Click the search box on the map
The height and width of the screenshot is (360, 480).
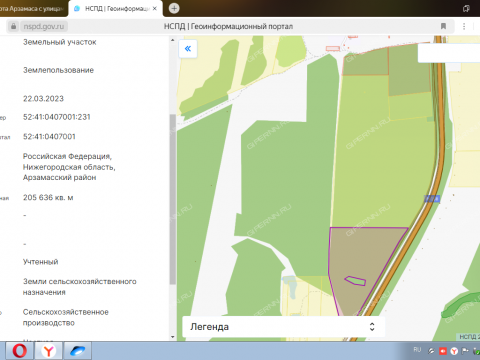pos(449,53)
